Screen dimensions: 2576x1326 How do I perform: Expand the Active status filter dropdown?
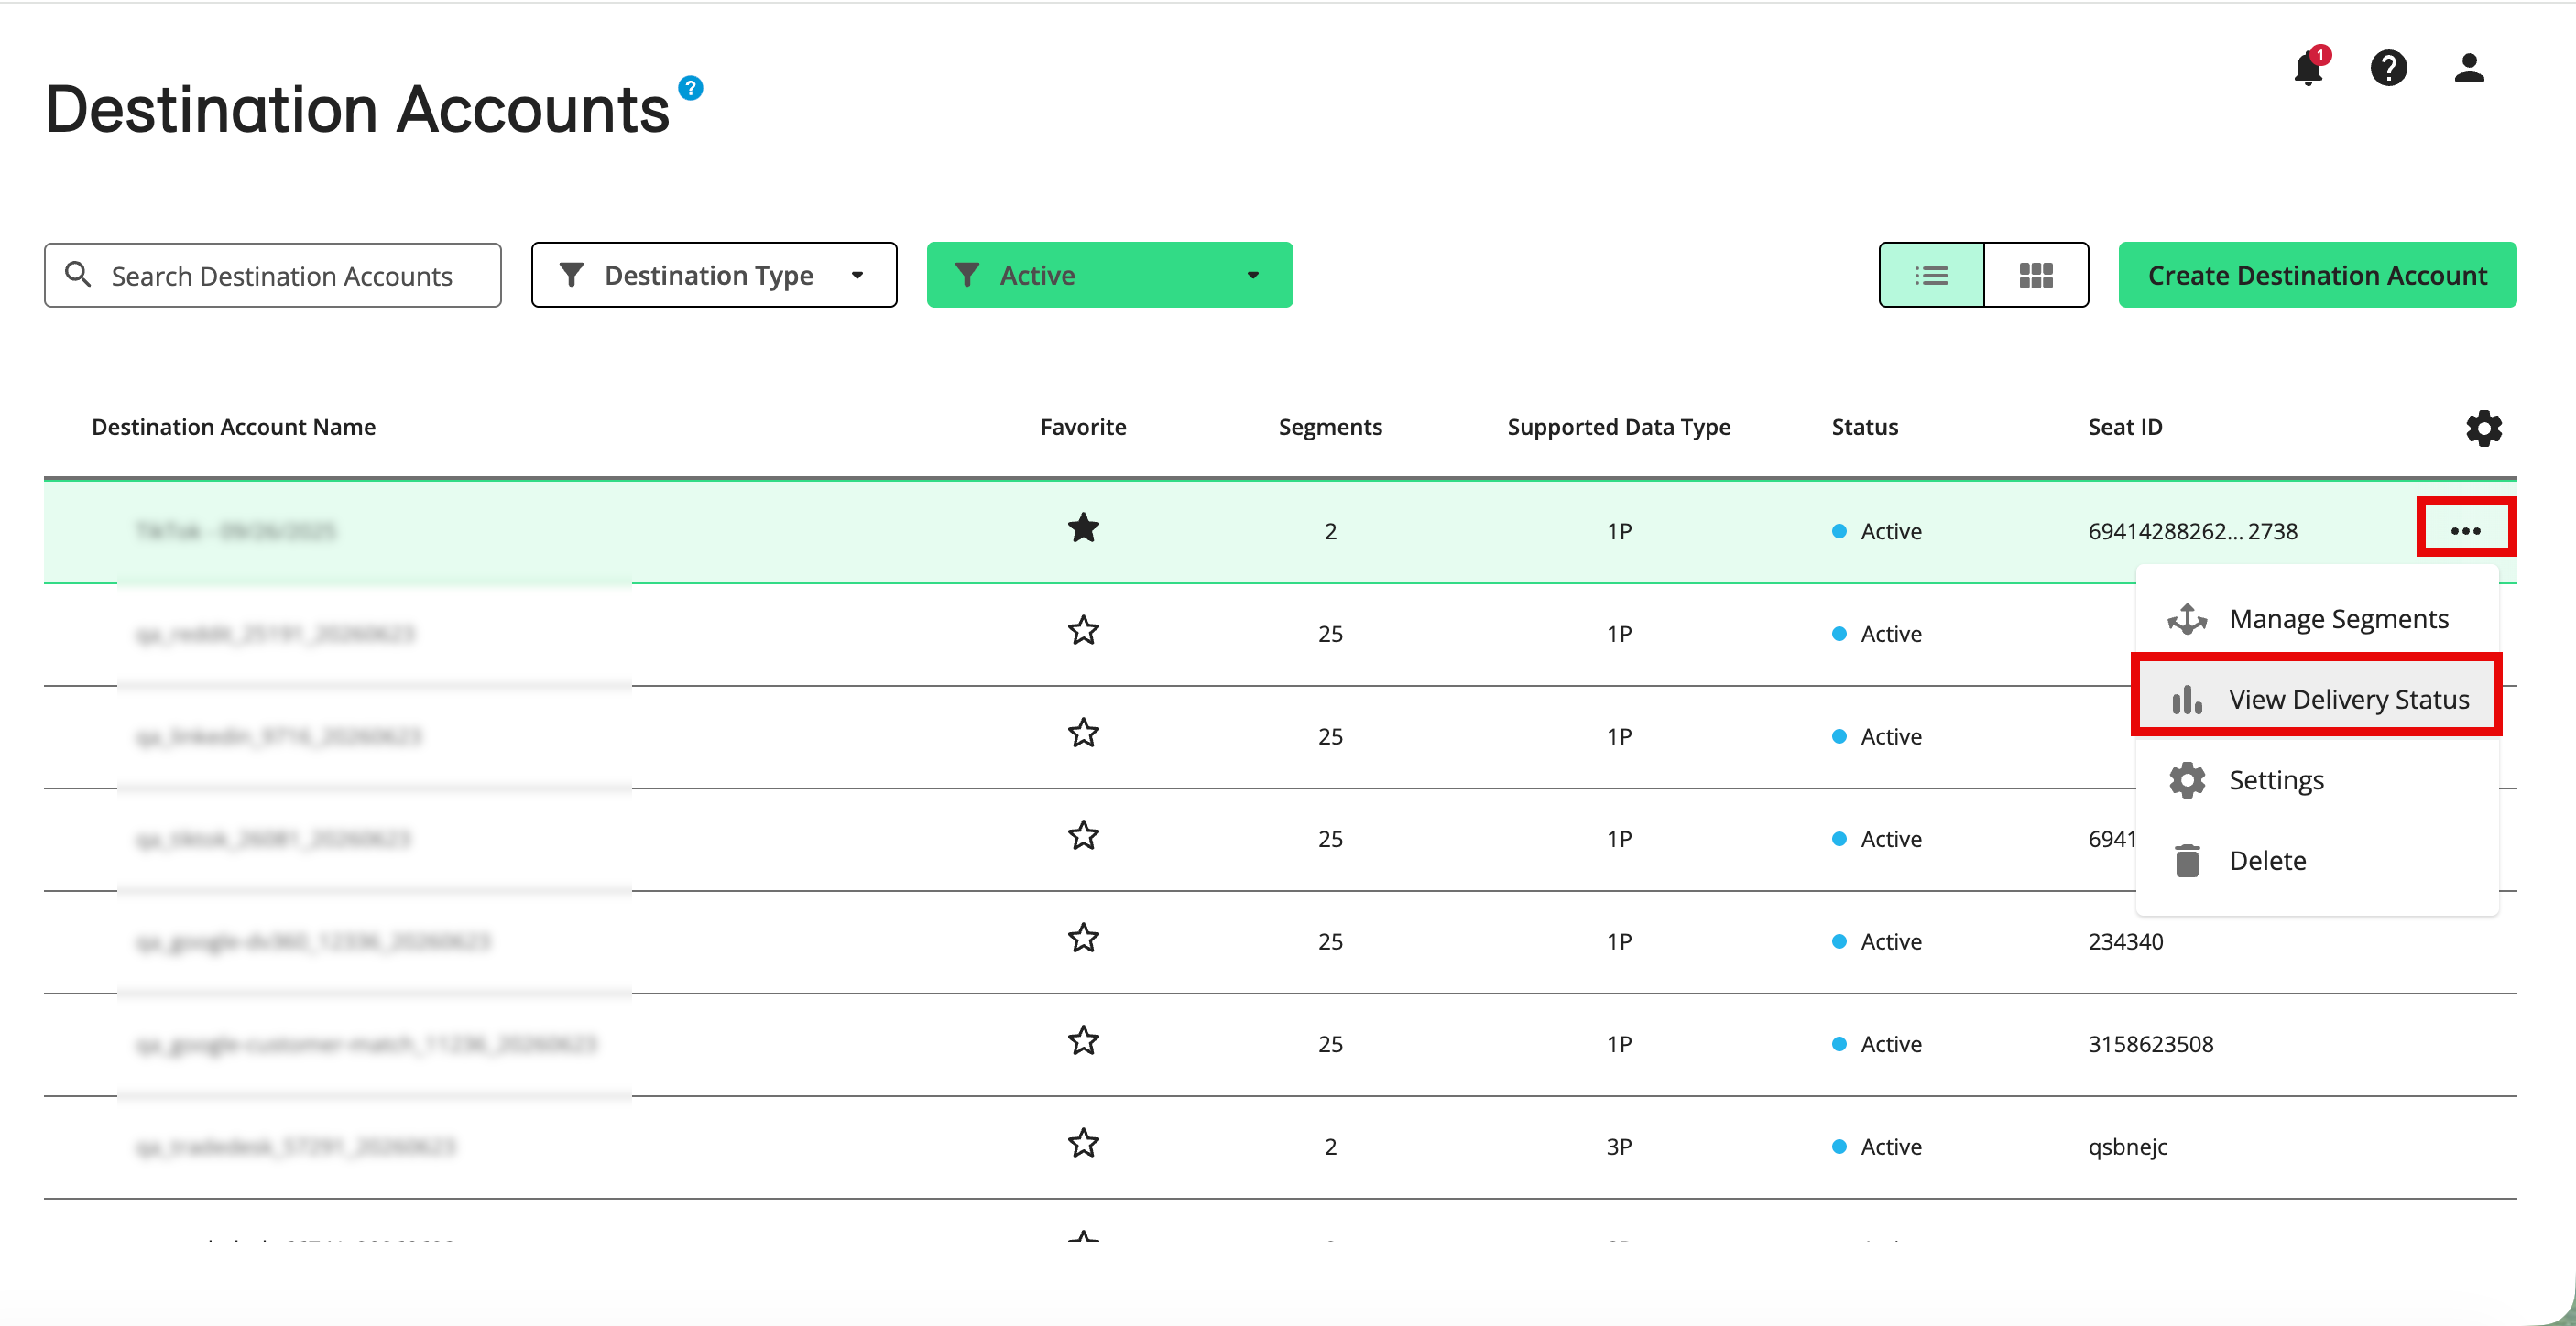point(1109,275)
